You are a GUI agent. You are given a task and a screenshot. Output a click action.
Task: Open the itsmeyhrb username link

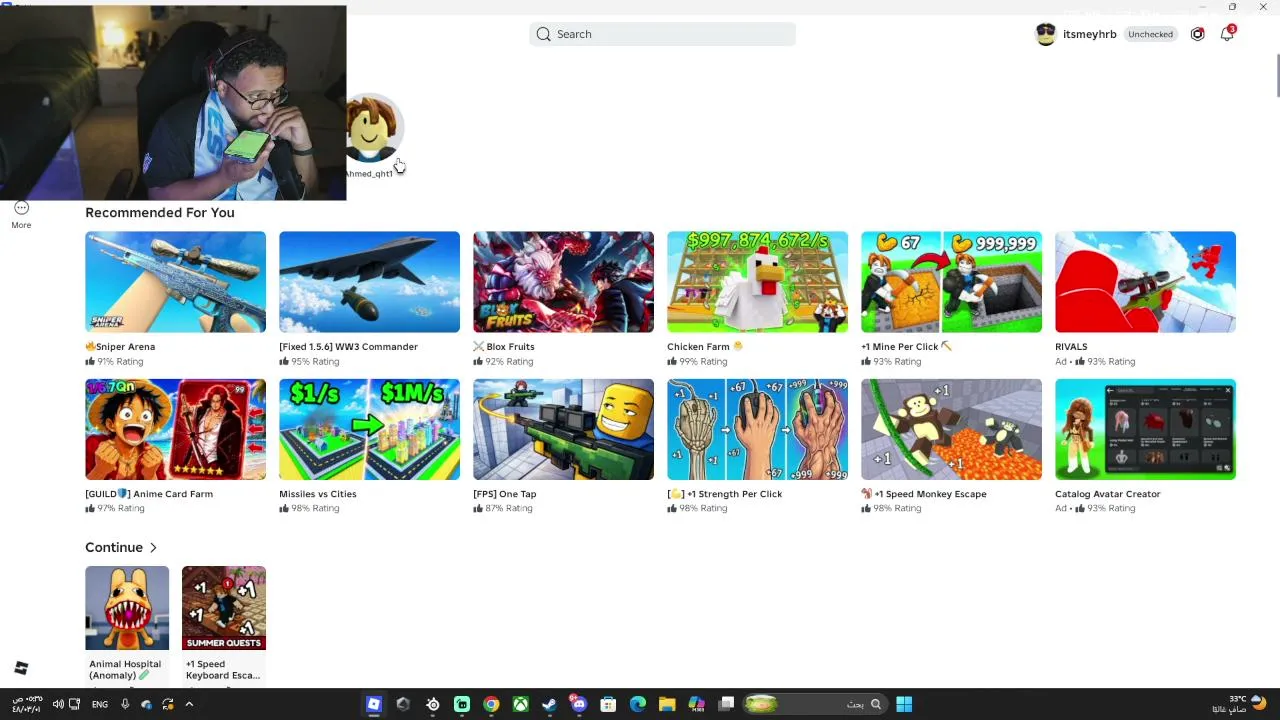1089,34
